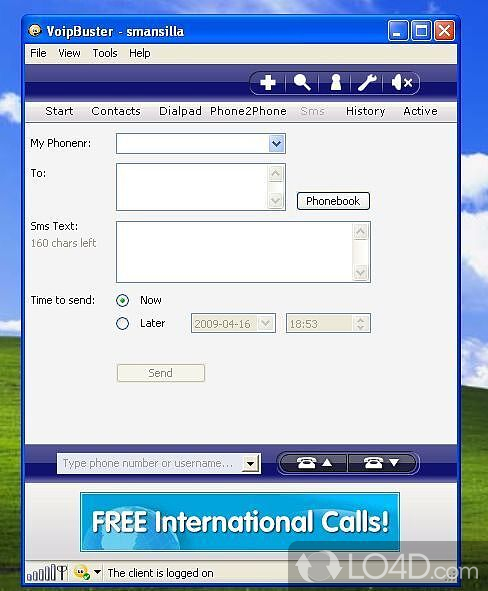Open settings with the wrench icon
488x591 pixels.
coord(367,83)
